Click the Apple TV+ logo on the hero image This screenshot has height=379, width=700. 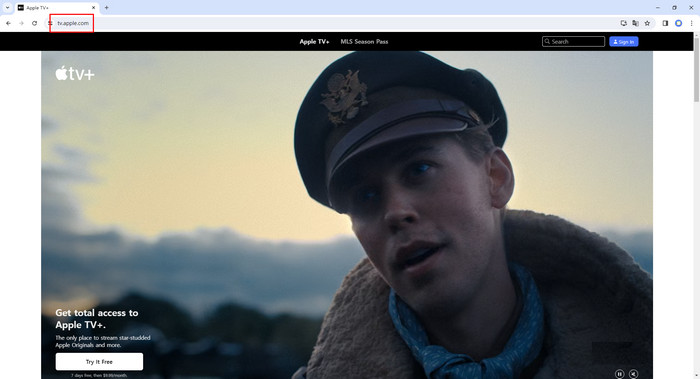point(75,74)
